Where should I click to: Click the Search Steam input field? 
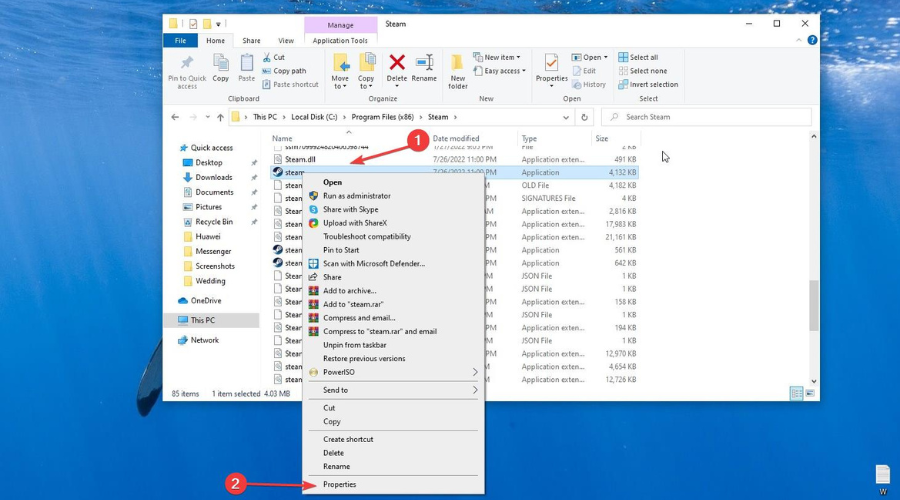pyautogui.click(x=706, y=117)
